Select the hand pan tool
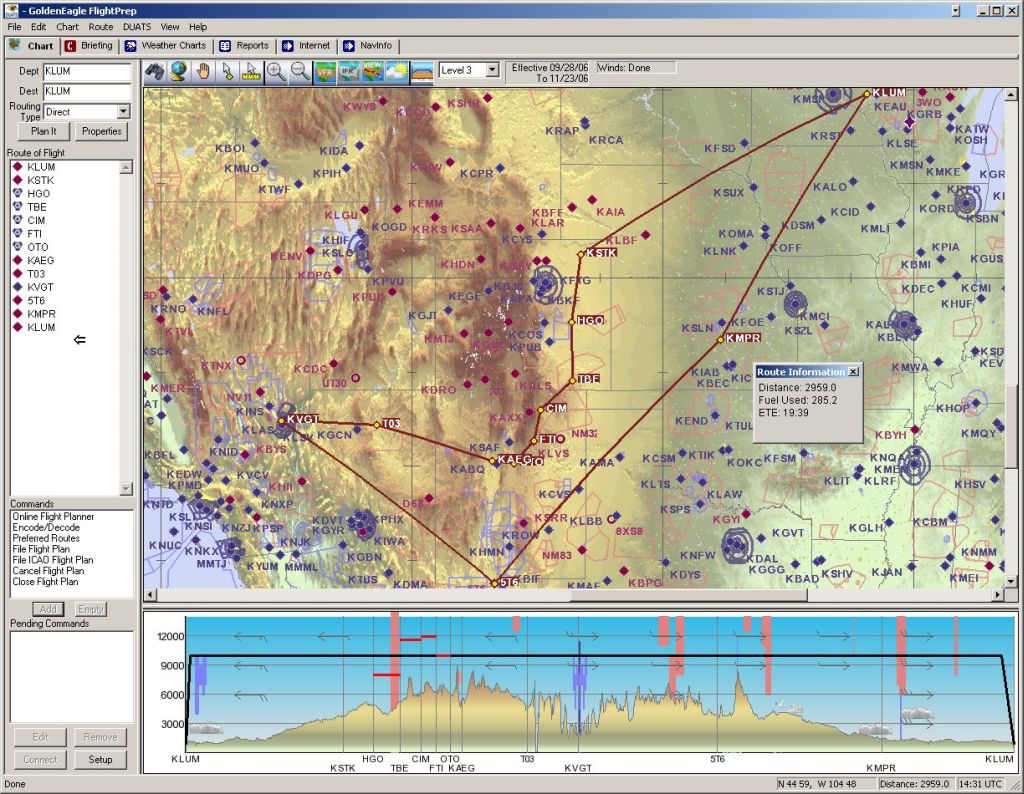 [203, 71]
